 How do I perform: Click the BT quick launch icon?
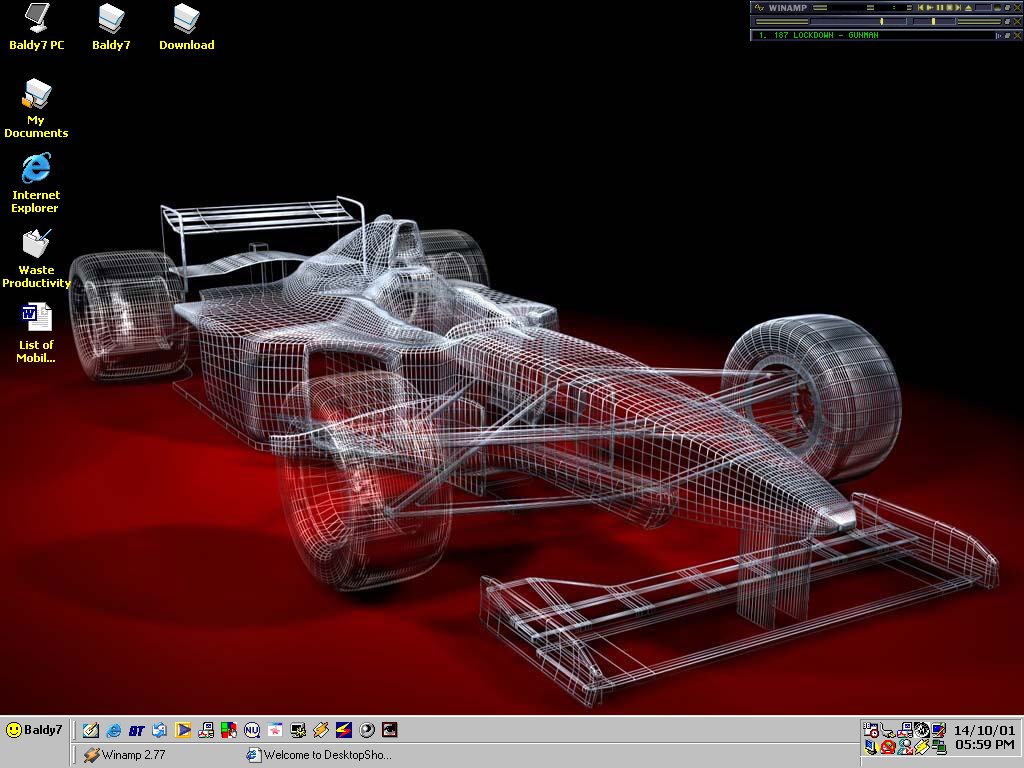(136, 730)
